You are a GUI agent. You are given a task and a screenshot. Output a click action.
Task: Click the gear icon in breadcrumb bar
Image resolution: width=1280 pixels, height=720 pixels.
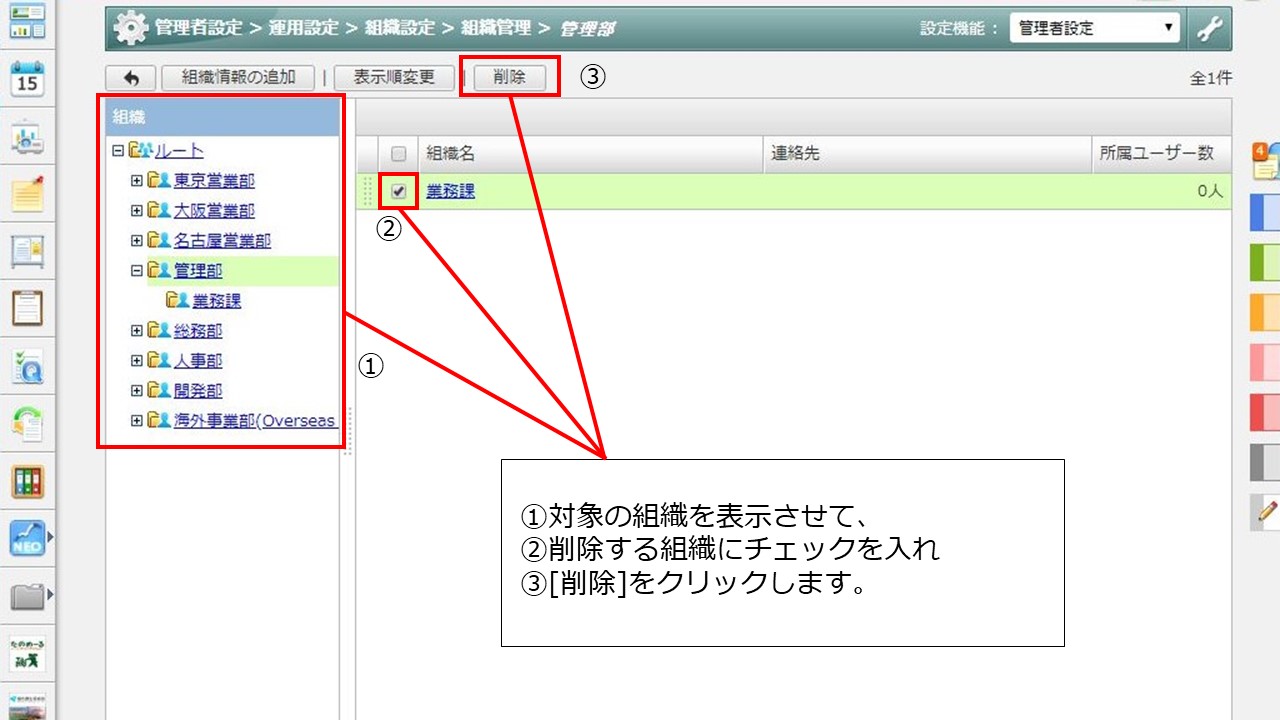(129, 29)
